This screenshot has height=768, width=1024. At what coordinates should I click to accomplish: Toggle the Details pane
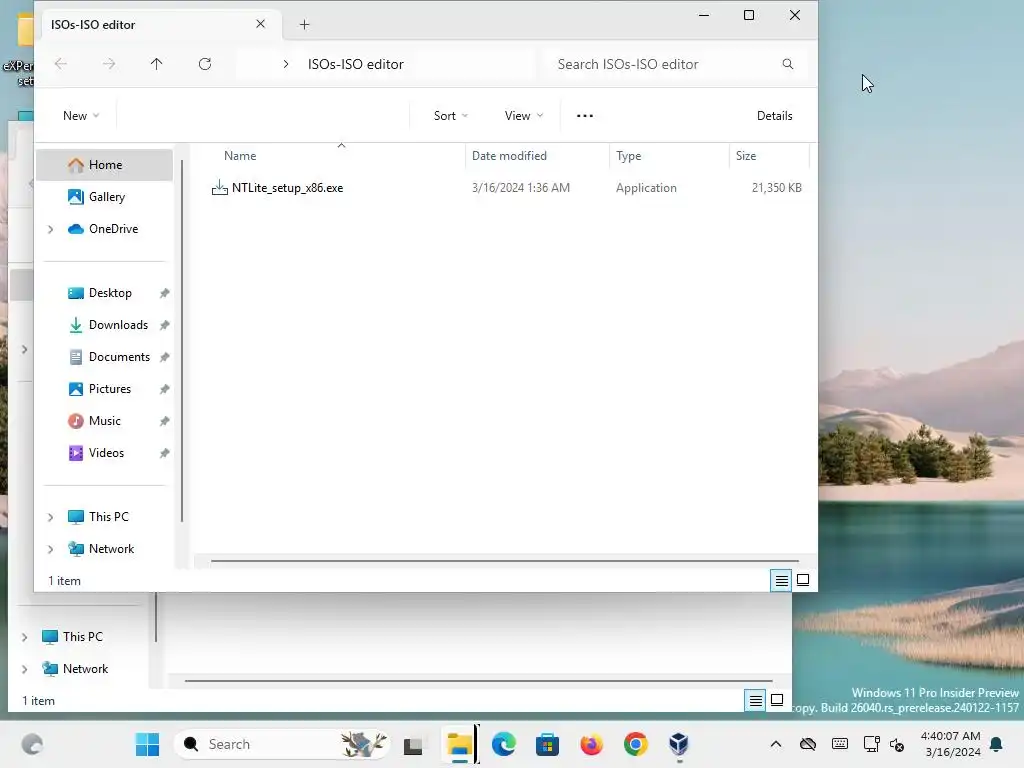(775, 116)
